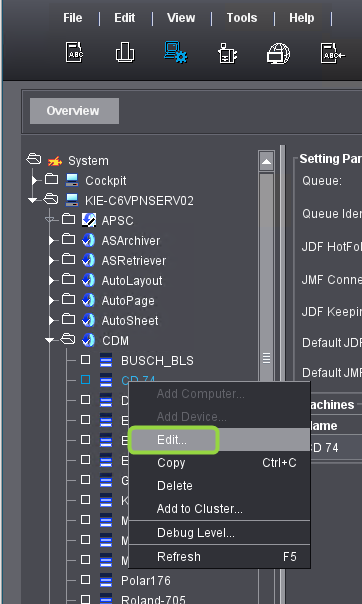Click the APSC service icon
This screenshot has height=604, width=362.
pyautogui.click(x=89, y=220)
